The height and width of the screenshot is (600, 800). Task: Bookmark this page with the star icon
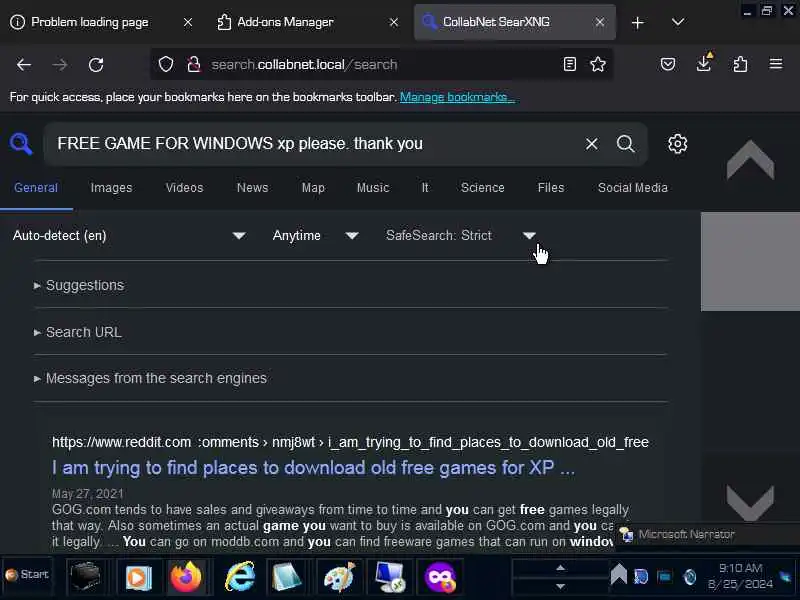point(598,64)
